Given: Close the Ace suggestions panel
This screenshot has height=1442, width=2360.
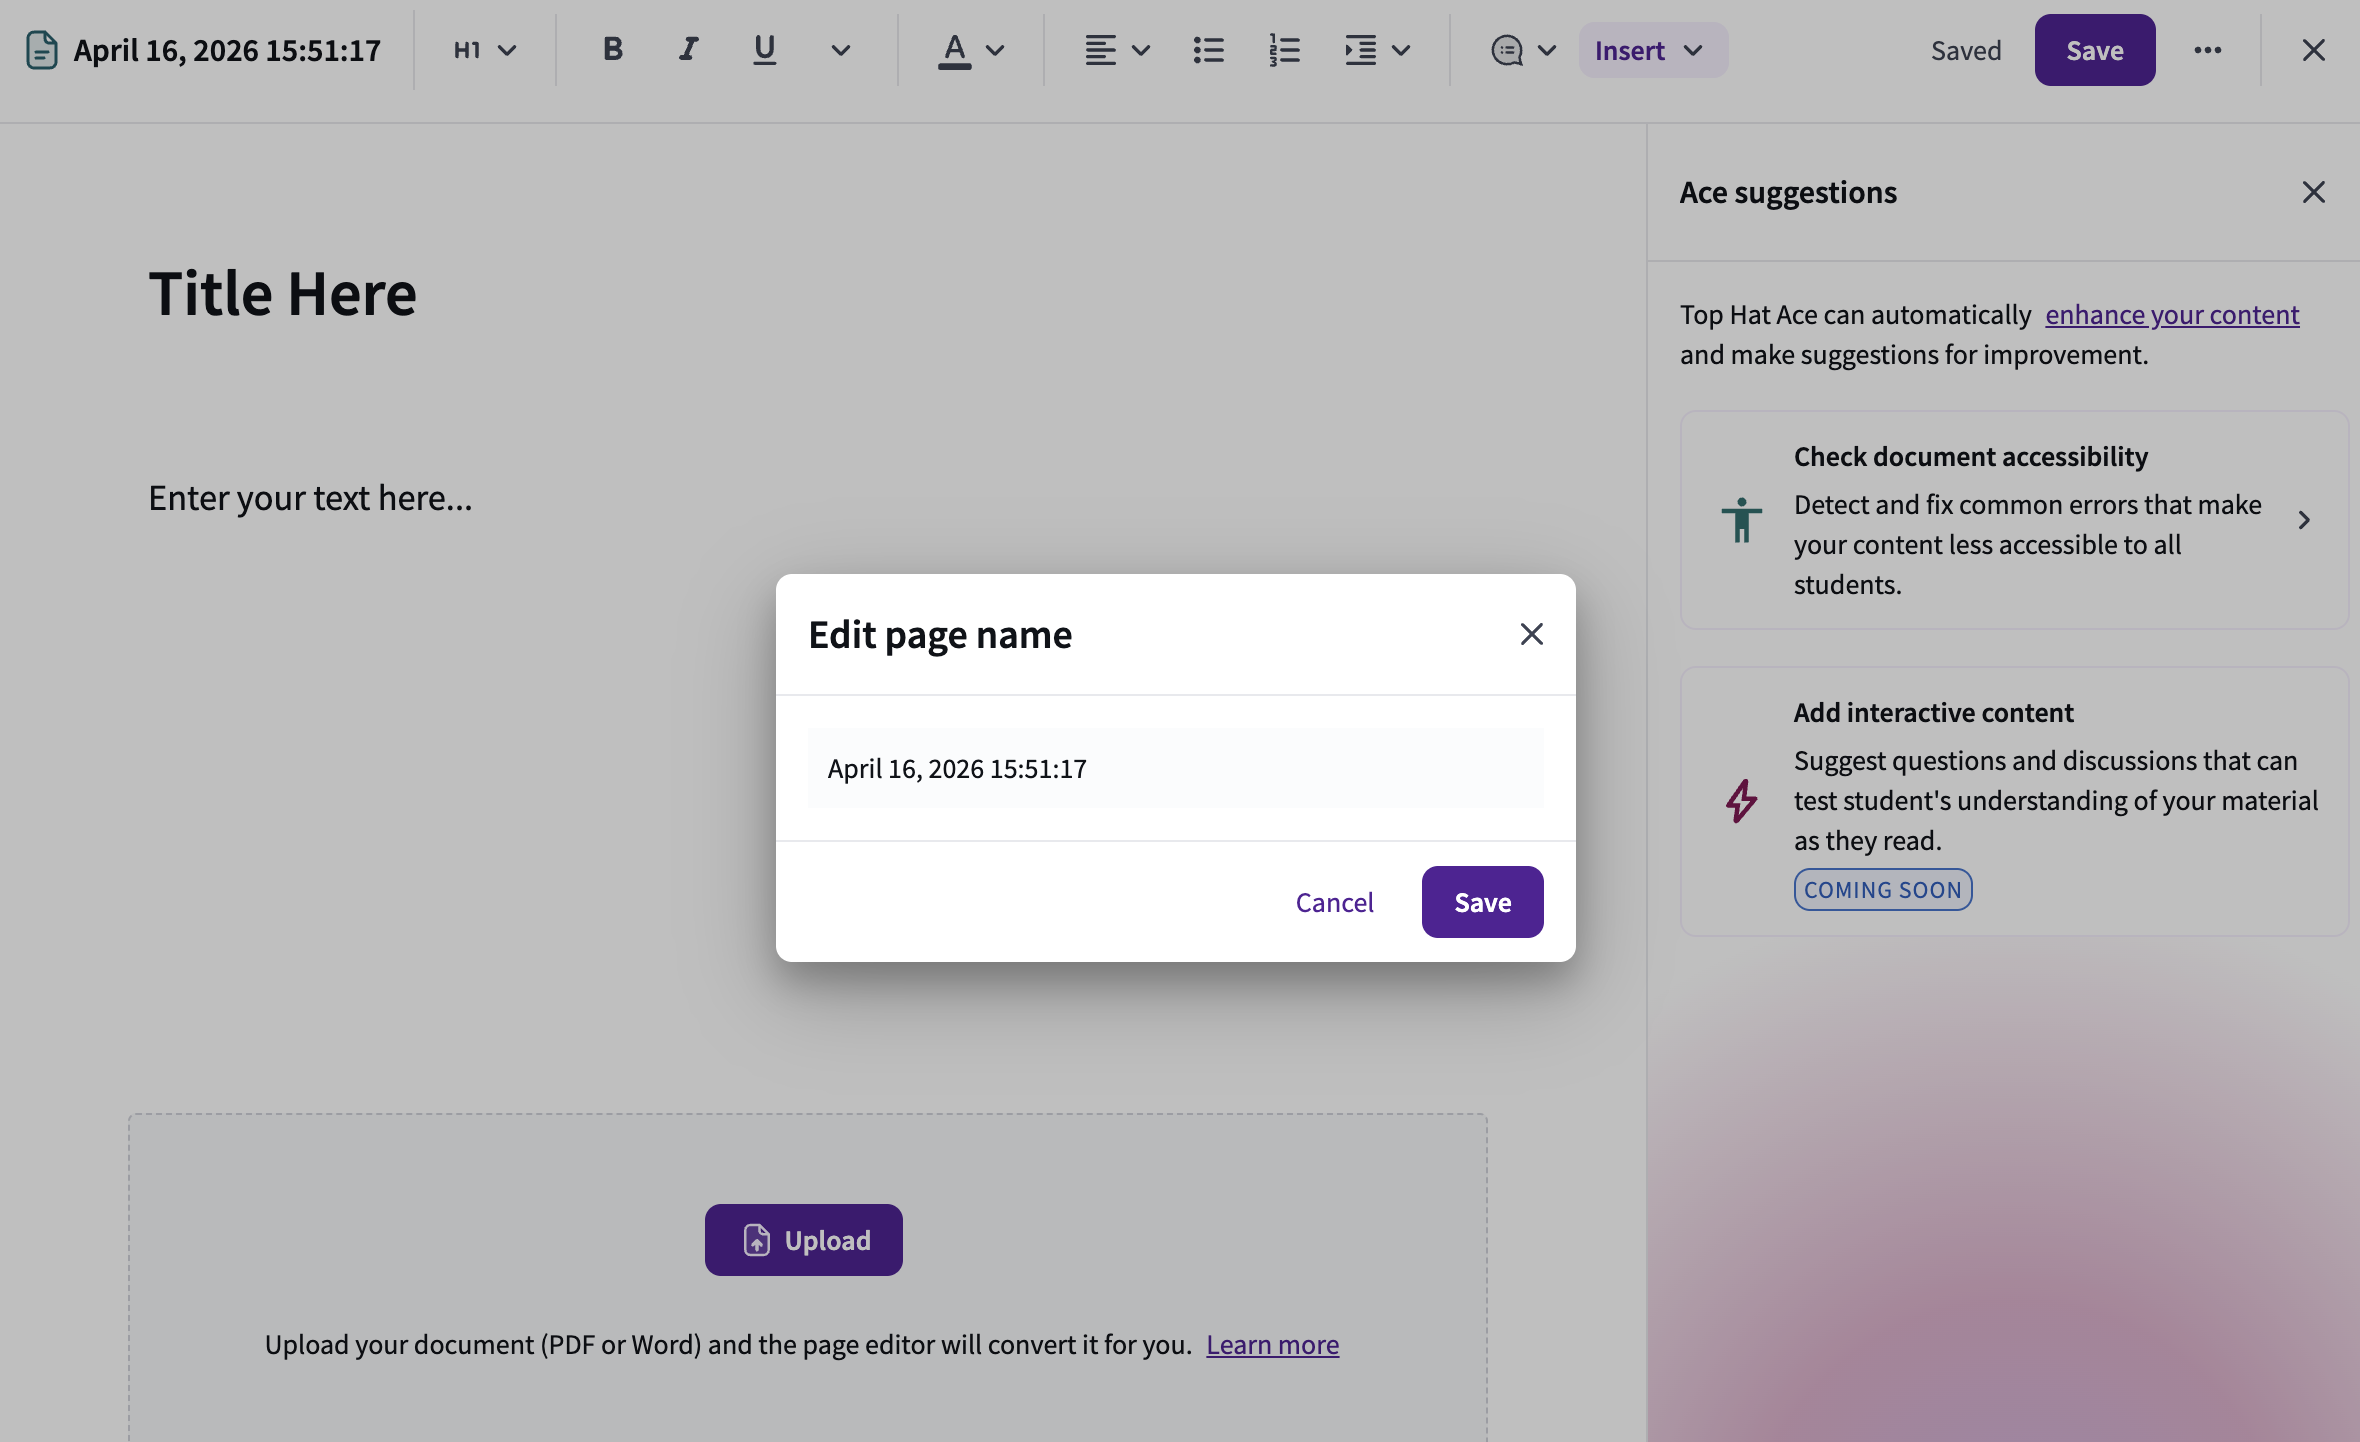Looking at the screenshot, I should [2313, 192].
